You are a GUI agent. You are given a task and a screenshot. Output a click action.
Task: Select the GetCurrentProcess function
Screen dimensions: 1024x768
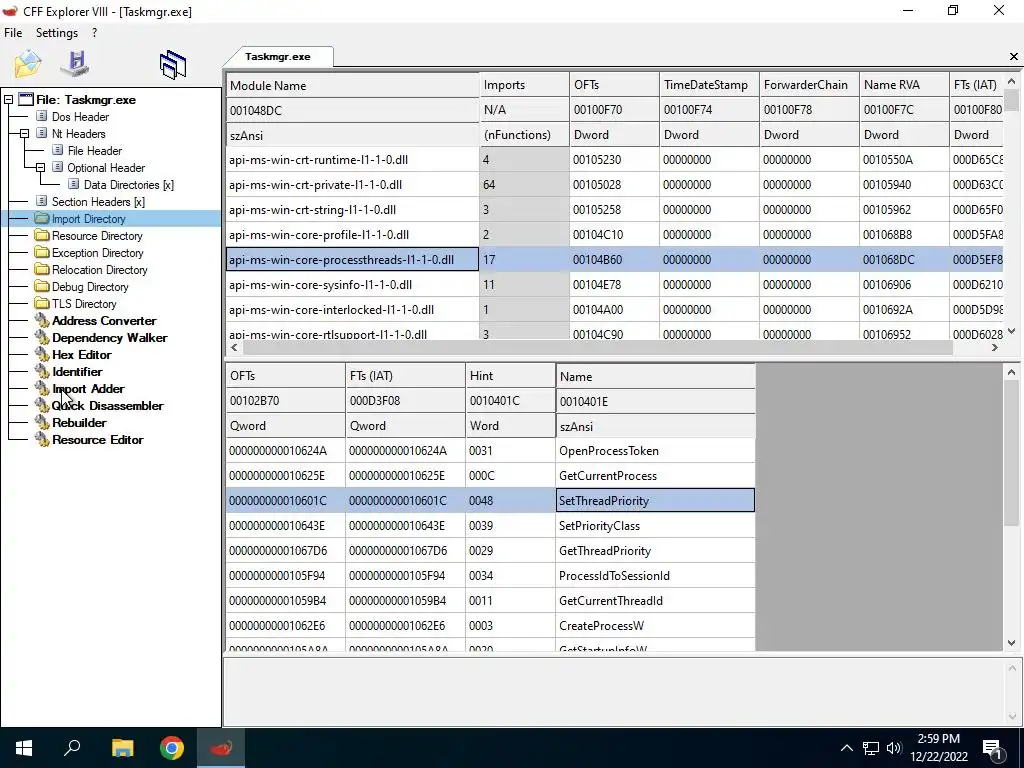click(655, 476)
